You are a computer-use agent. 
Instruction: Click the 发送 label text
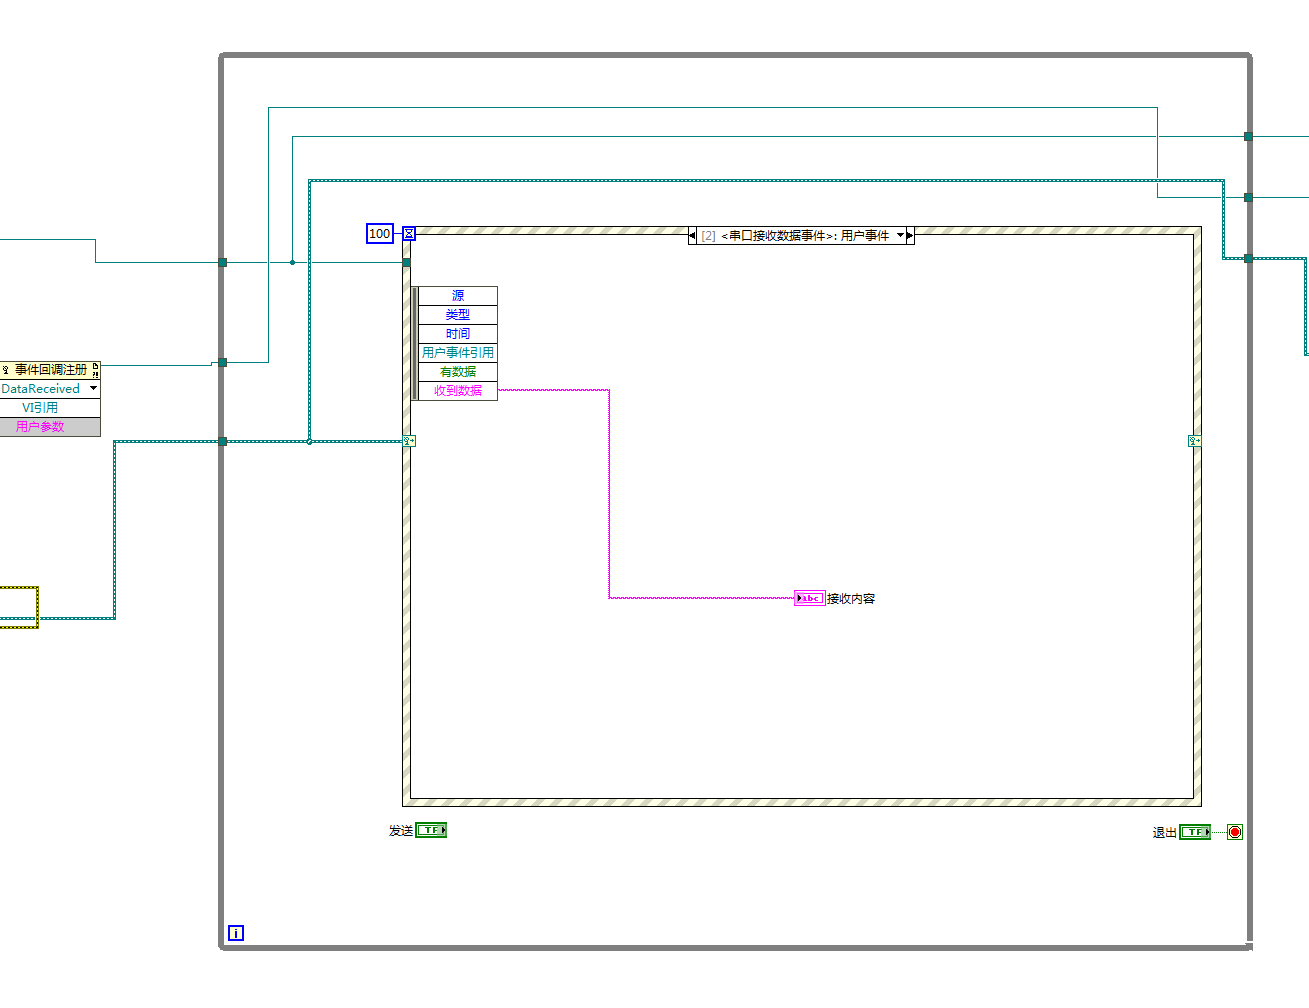[x=401, y=831]
